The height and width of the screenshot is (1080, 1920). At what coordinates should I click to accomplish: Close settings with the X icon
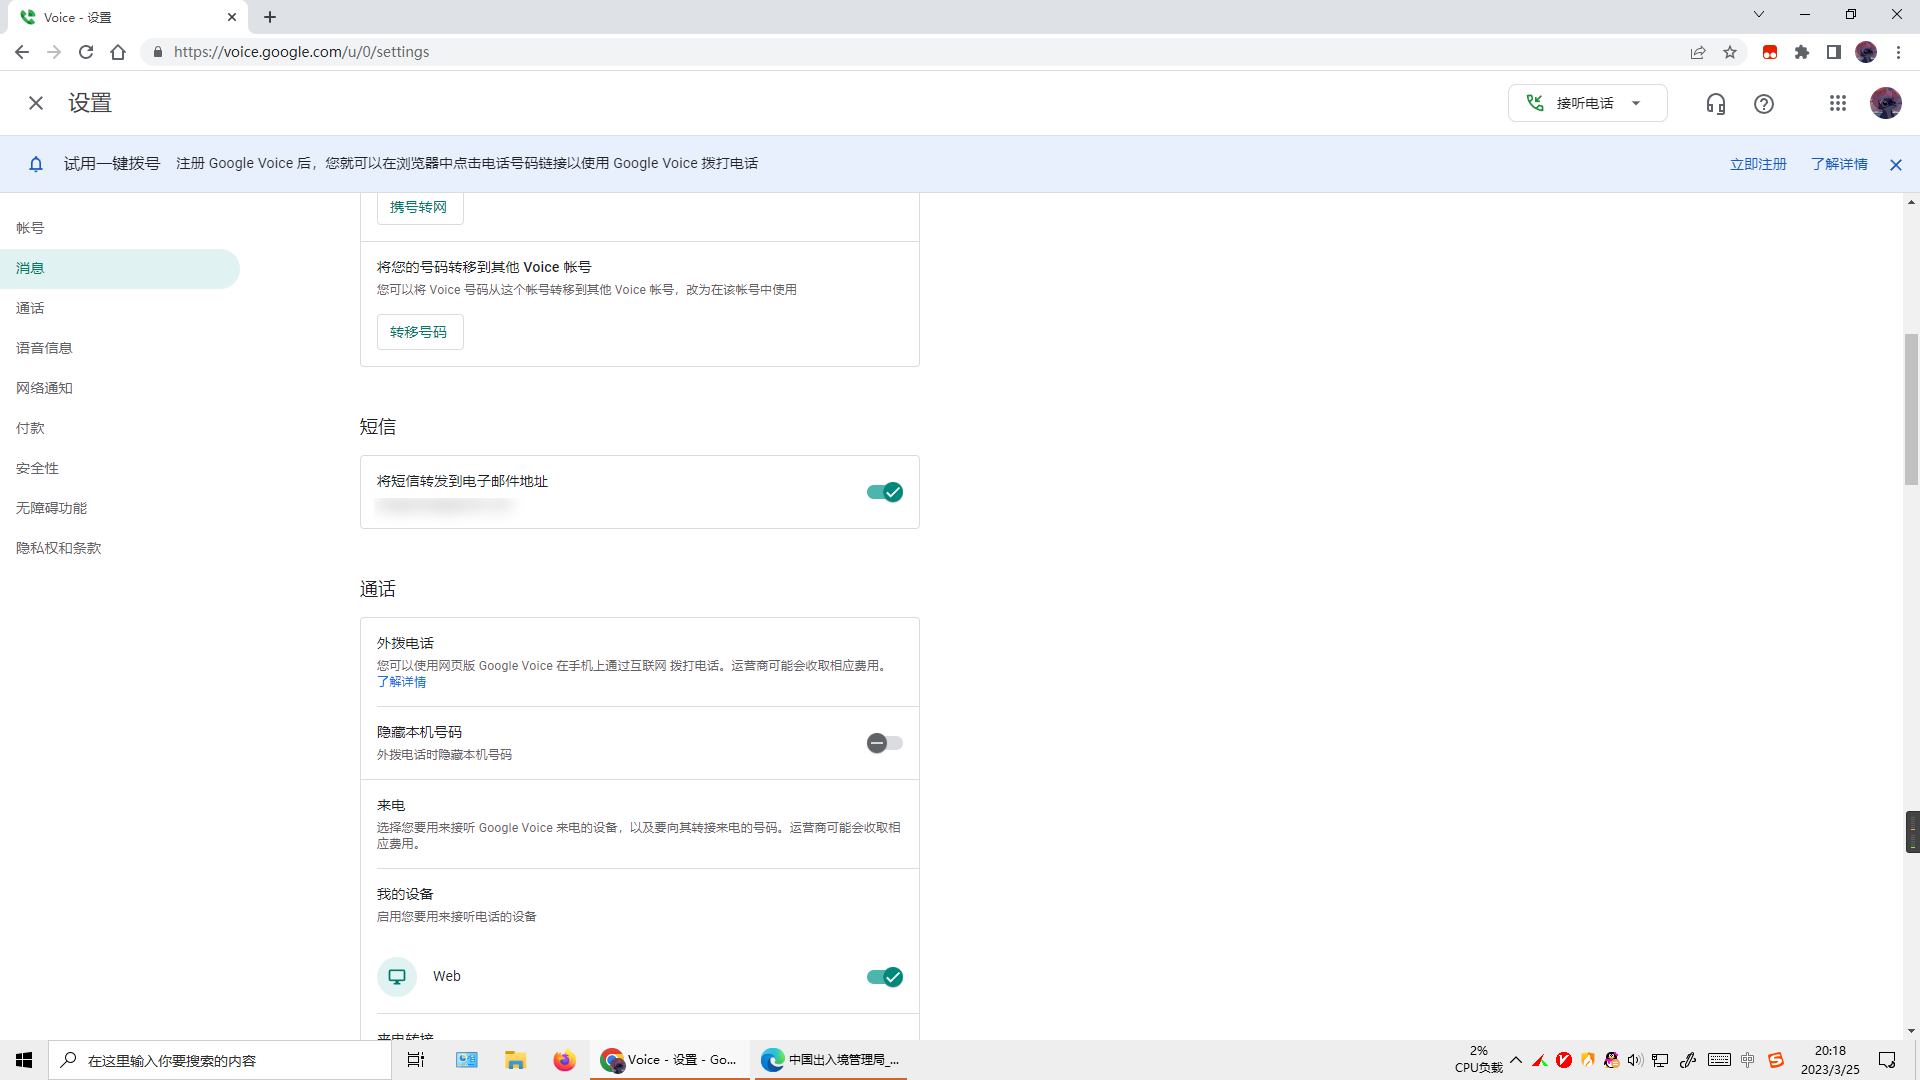[36, 103]
